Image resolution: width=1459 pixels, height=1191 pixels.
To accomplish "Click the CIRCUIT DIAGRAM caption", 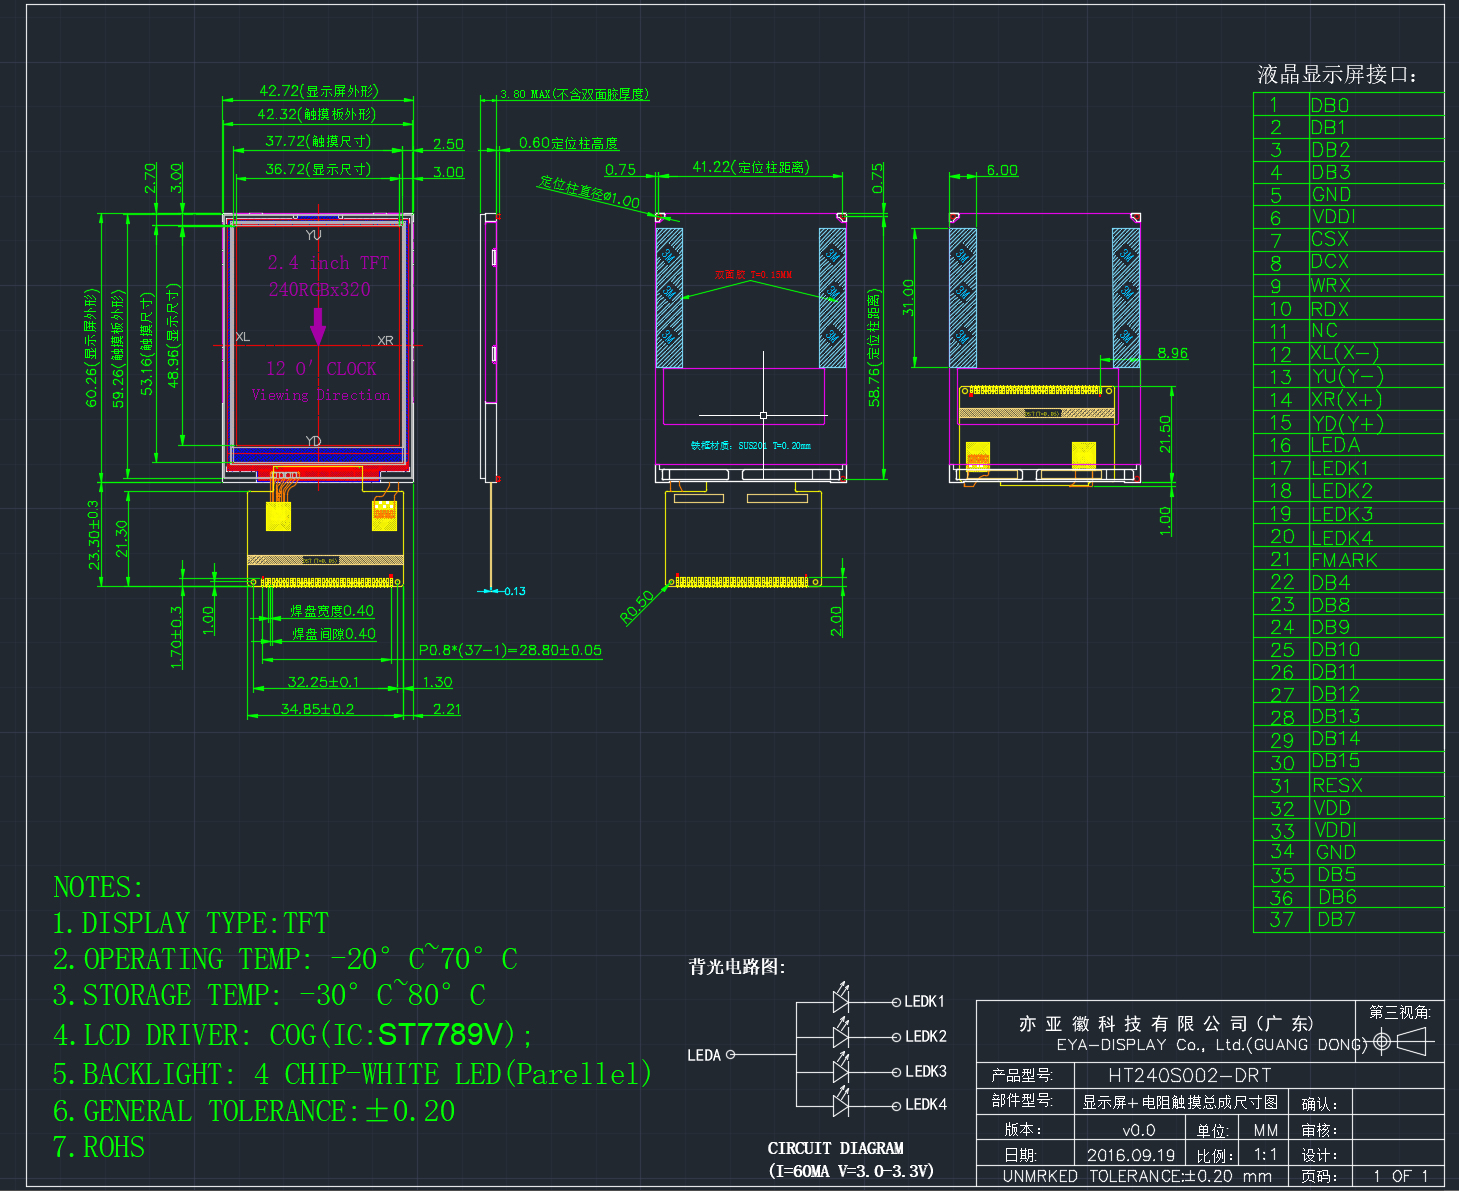I will (836, 1148).
